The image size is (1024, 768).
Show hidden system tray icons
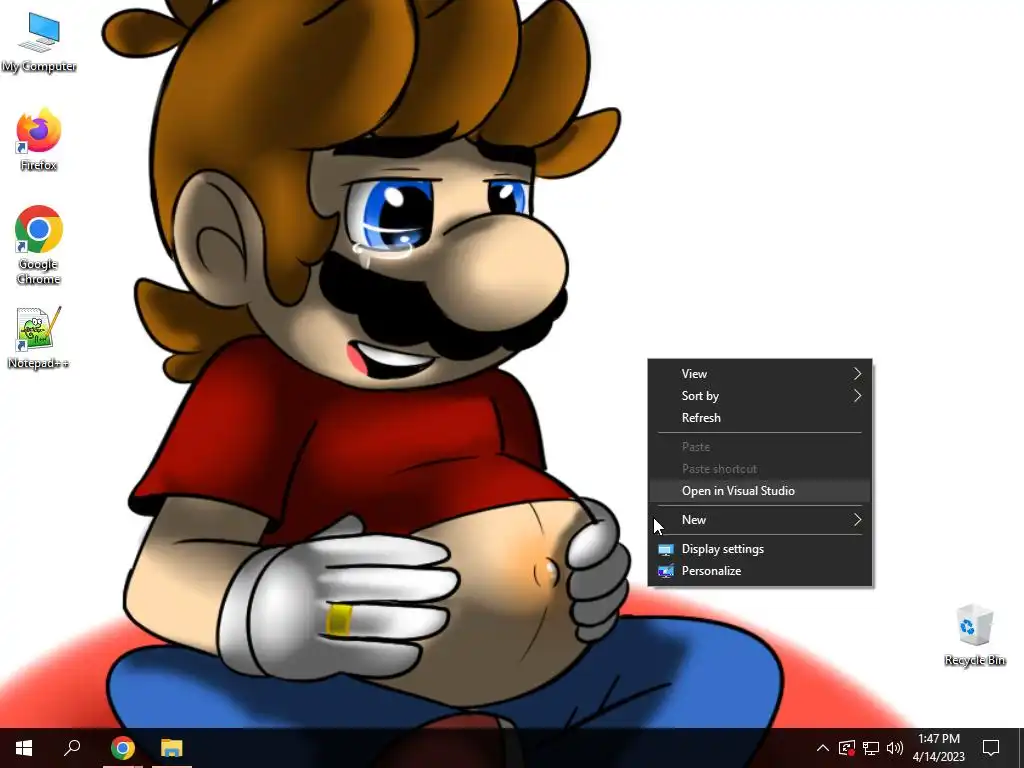823,748
